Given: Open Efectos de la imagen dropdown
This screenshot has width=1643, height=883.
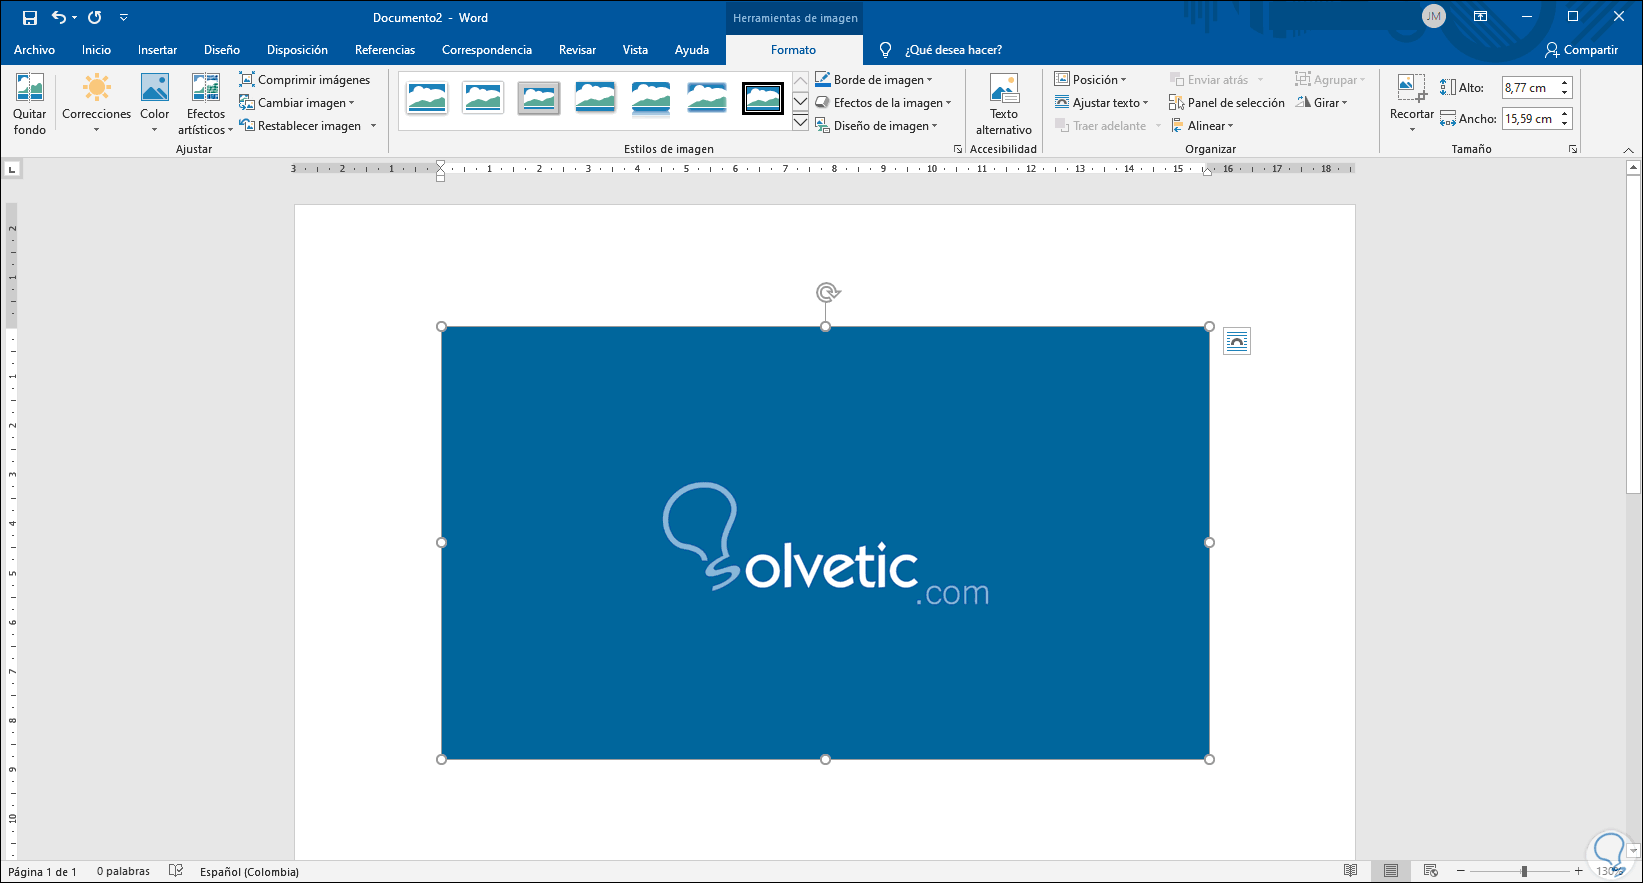Looking at the screenshot, I should tap(883, 103).
